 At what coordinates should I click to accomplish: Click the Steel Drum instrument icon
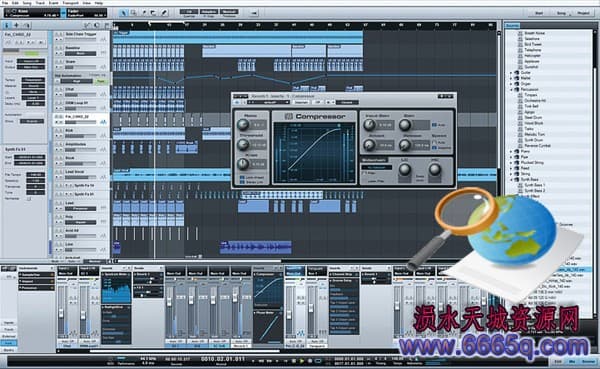pyautogui.click(x=520, y=118)
